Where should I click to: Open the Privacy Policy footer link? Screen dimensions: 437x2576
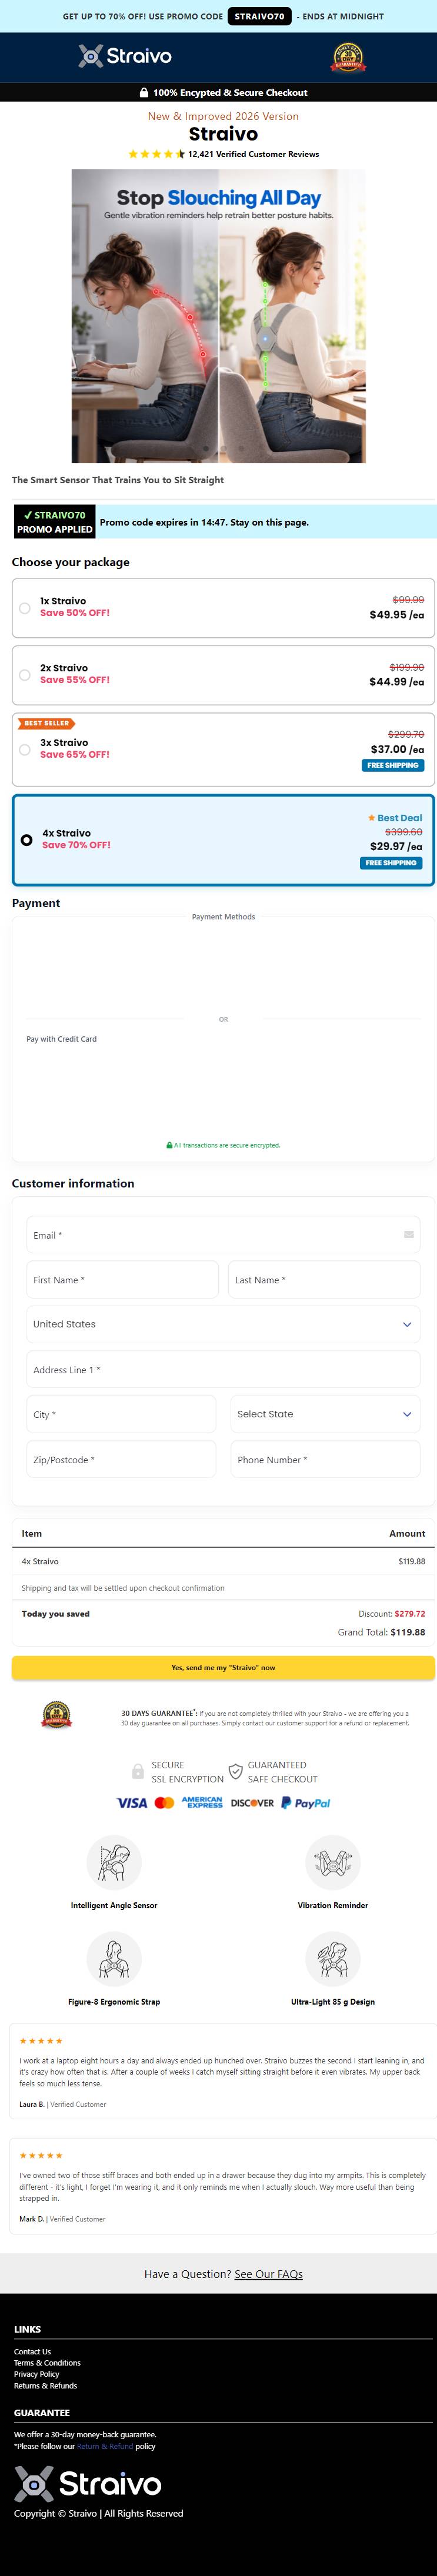(36, 2373)
